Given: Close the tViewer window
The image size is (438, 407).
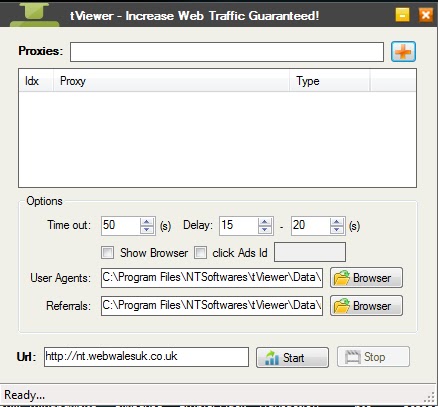Looking at the screenshot, I should click(x=426, y=15).
